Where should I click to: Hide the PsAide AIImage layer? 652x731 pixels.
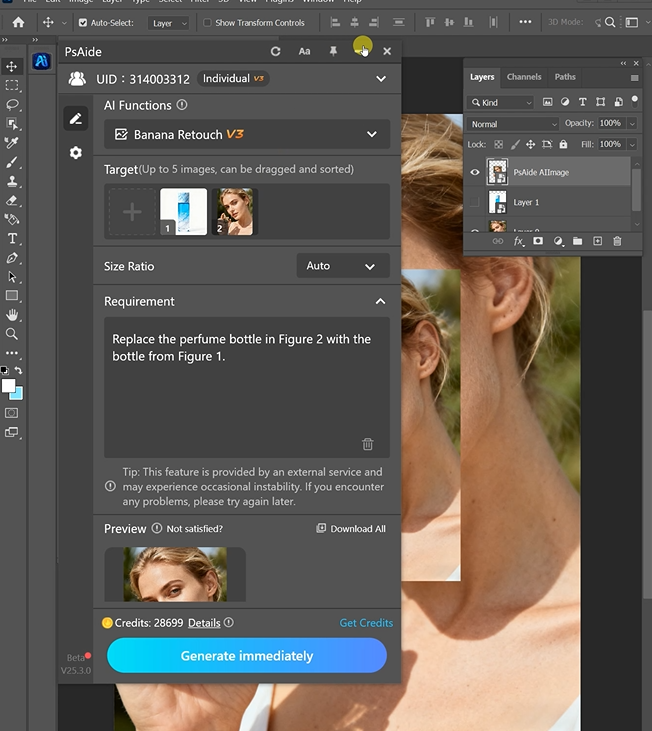475,172
